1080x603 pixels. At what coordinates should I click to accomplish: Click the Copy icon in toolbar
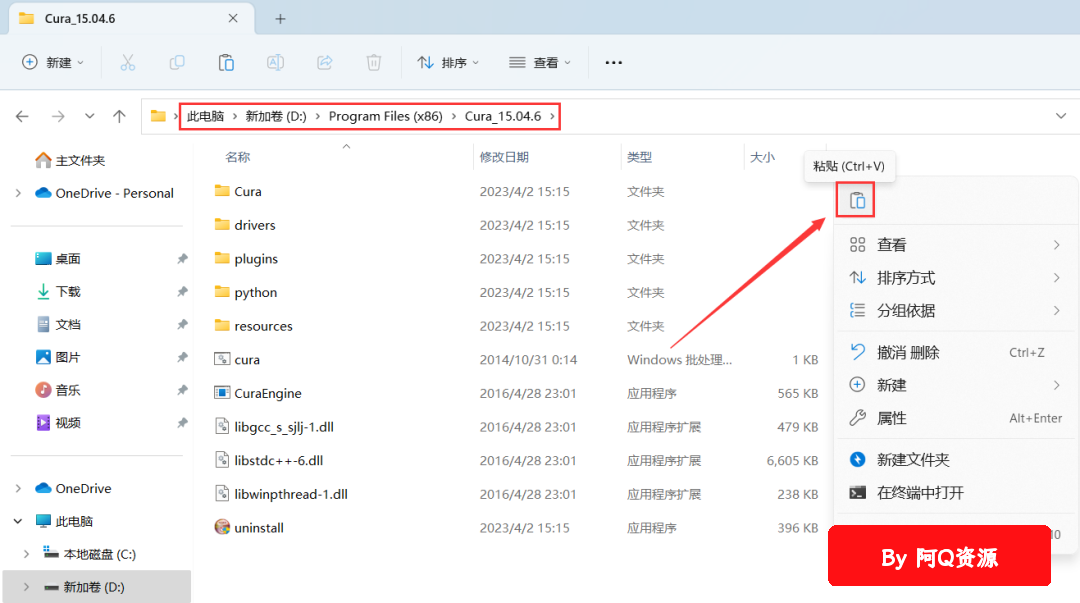point(177,63)
